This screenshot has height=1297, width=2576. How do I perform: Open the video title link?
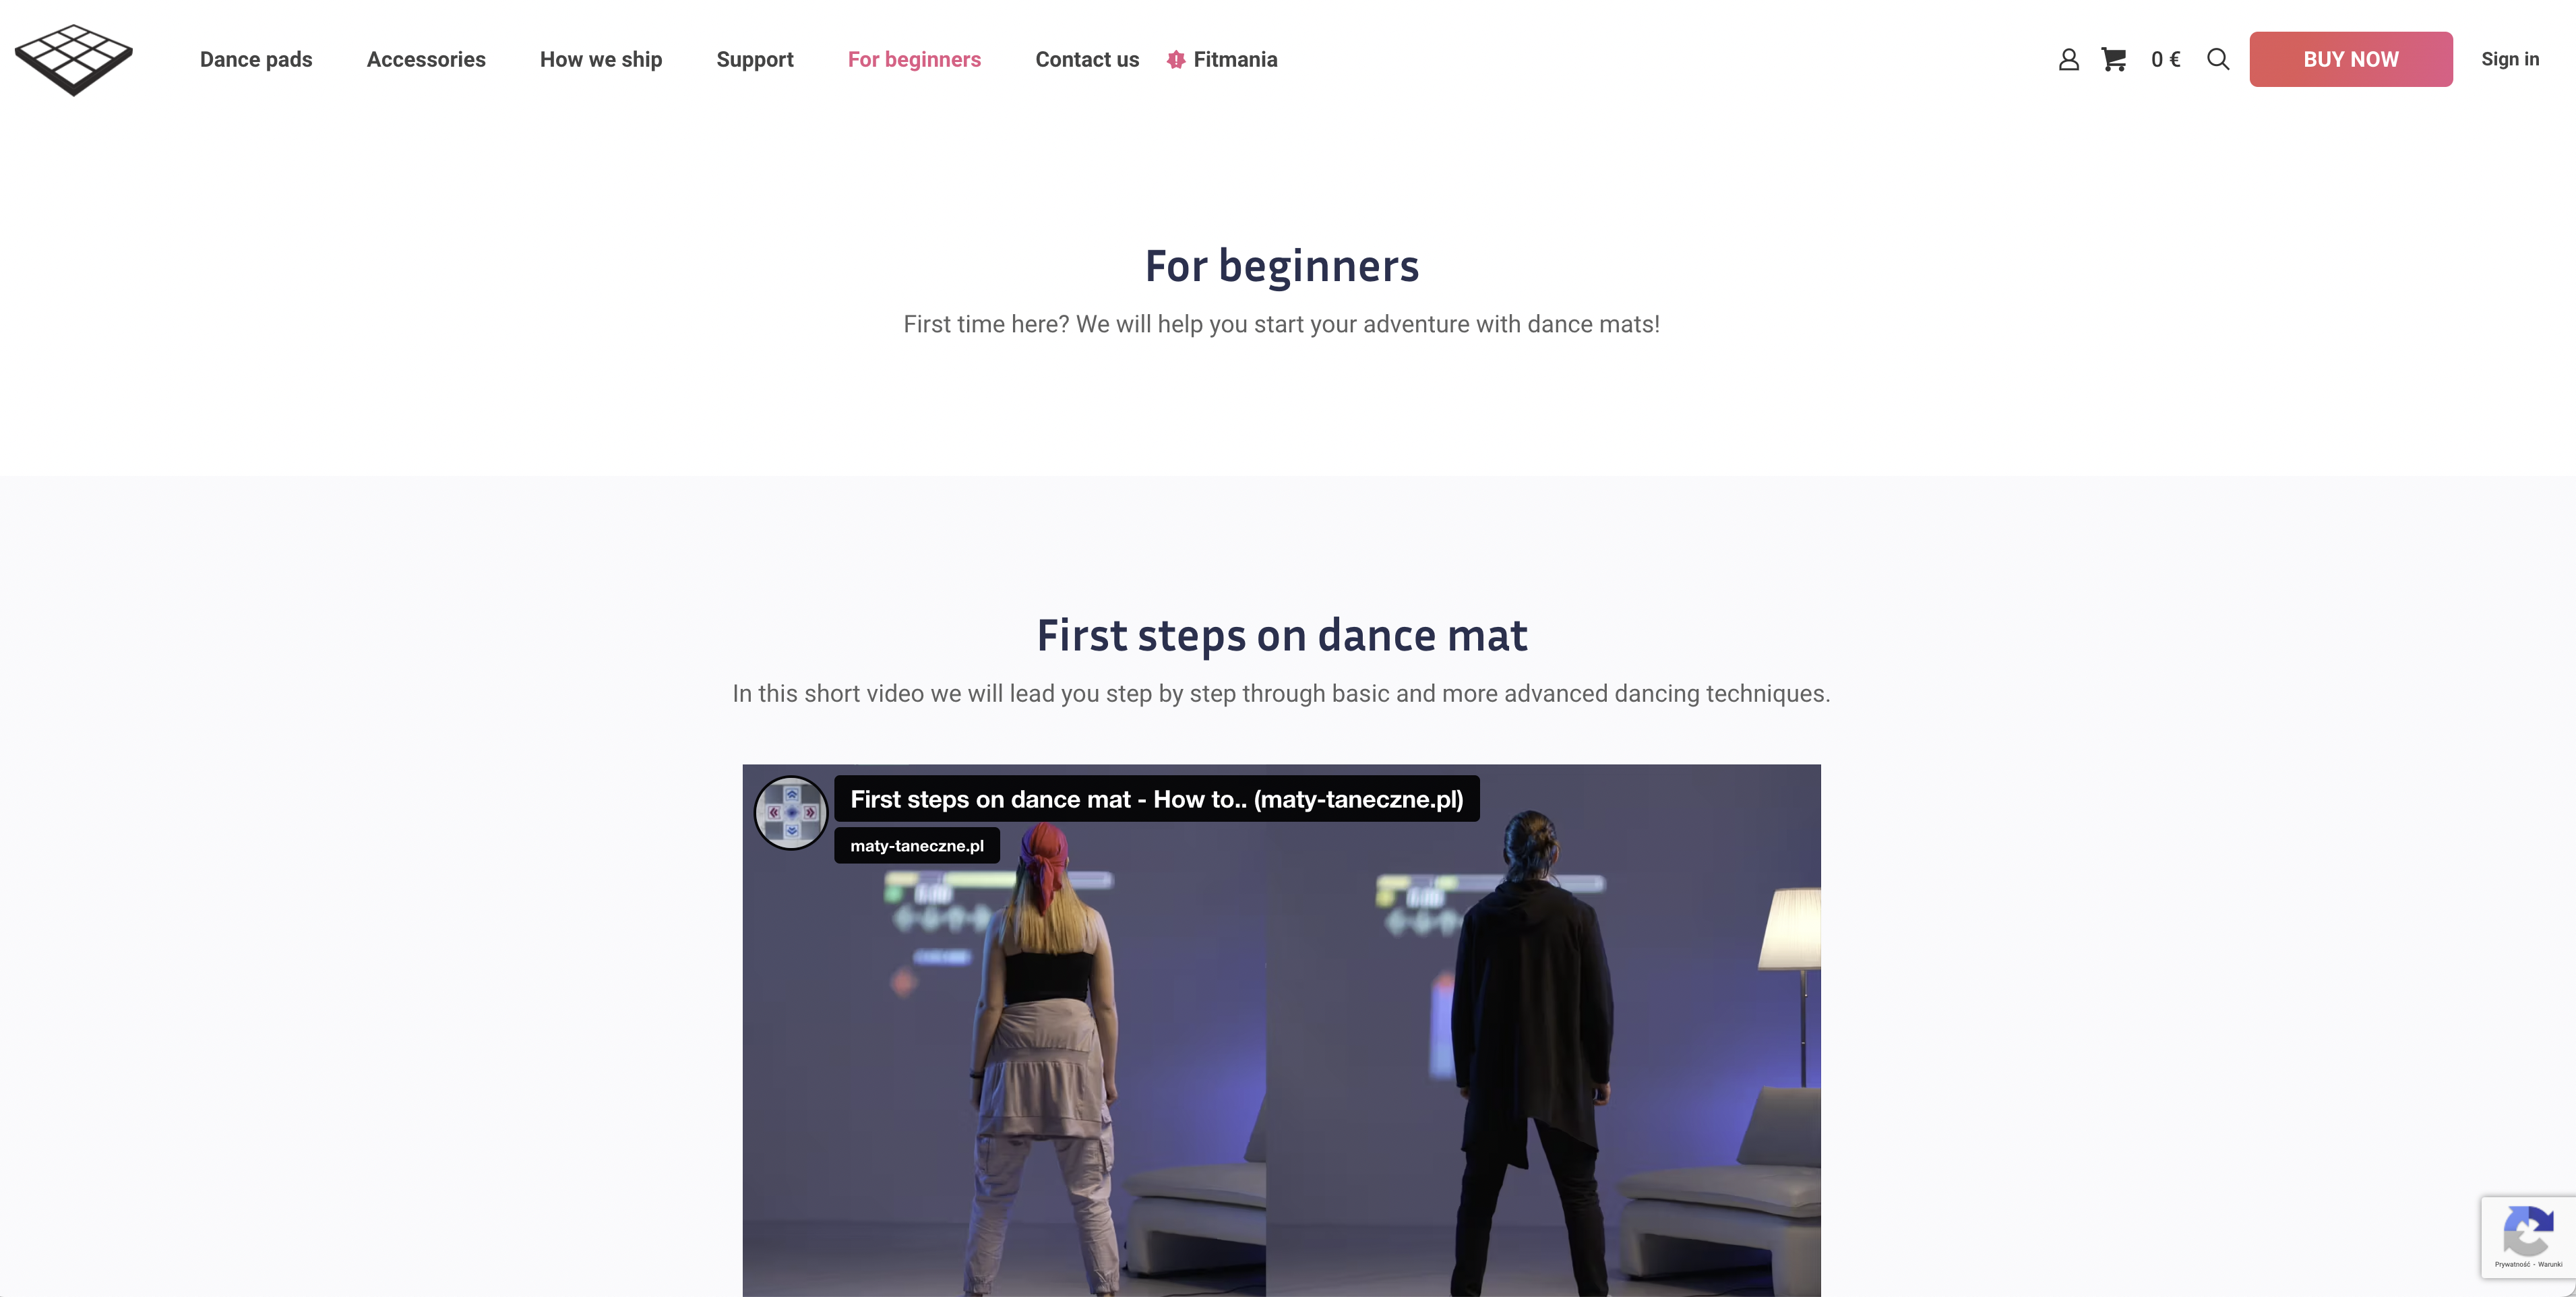coord(1157,799)
